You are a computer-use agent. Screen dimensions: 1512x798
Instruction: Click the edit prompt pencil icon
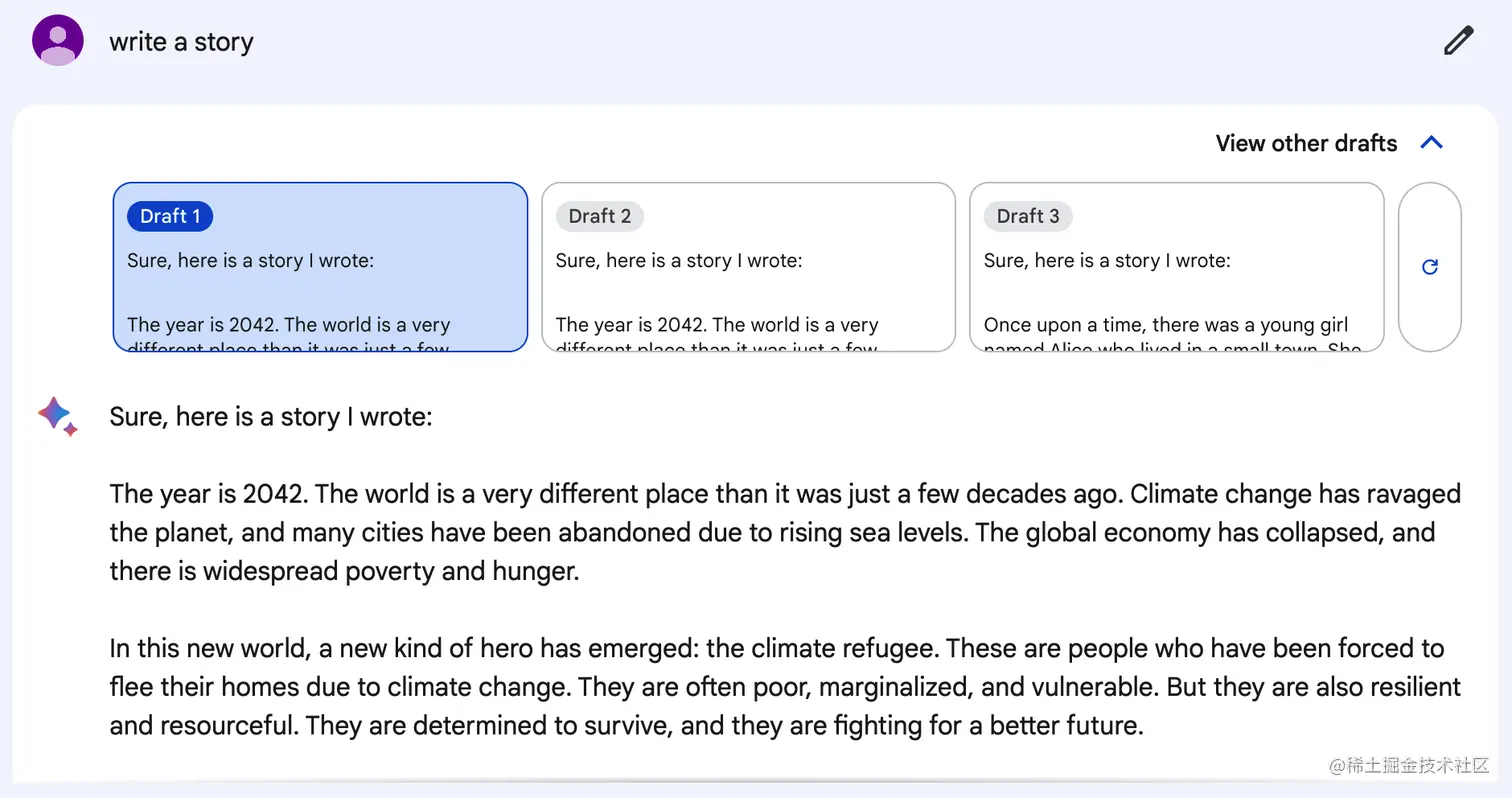[x=1458, y=41]
